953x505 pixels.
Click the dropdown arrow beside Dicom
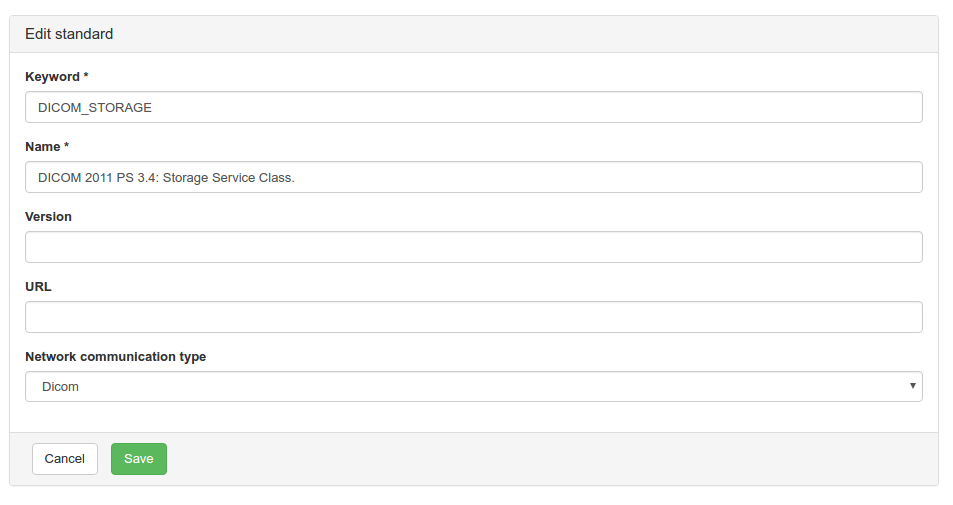(x=912, y=386)
